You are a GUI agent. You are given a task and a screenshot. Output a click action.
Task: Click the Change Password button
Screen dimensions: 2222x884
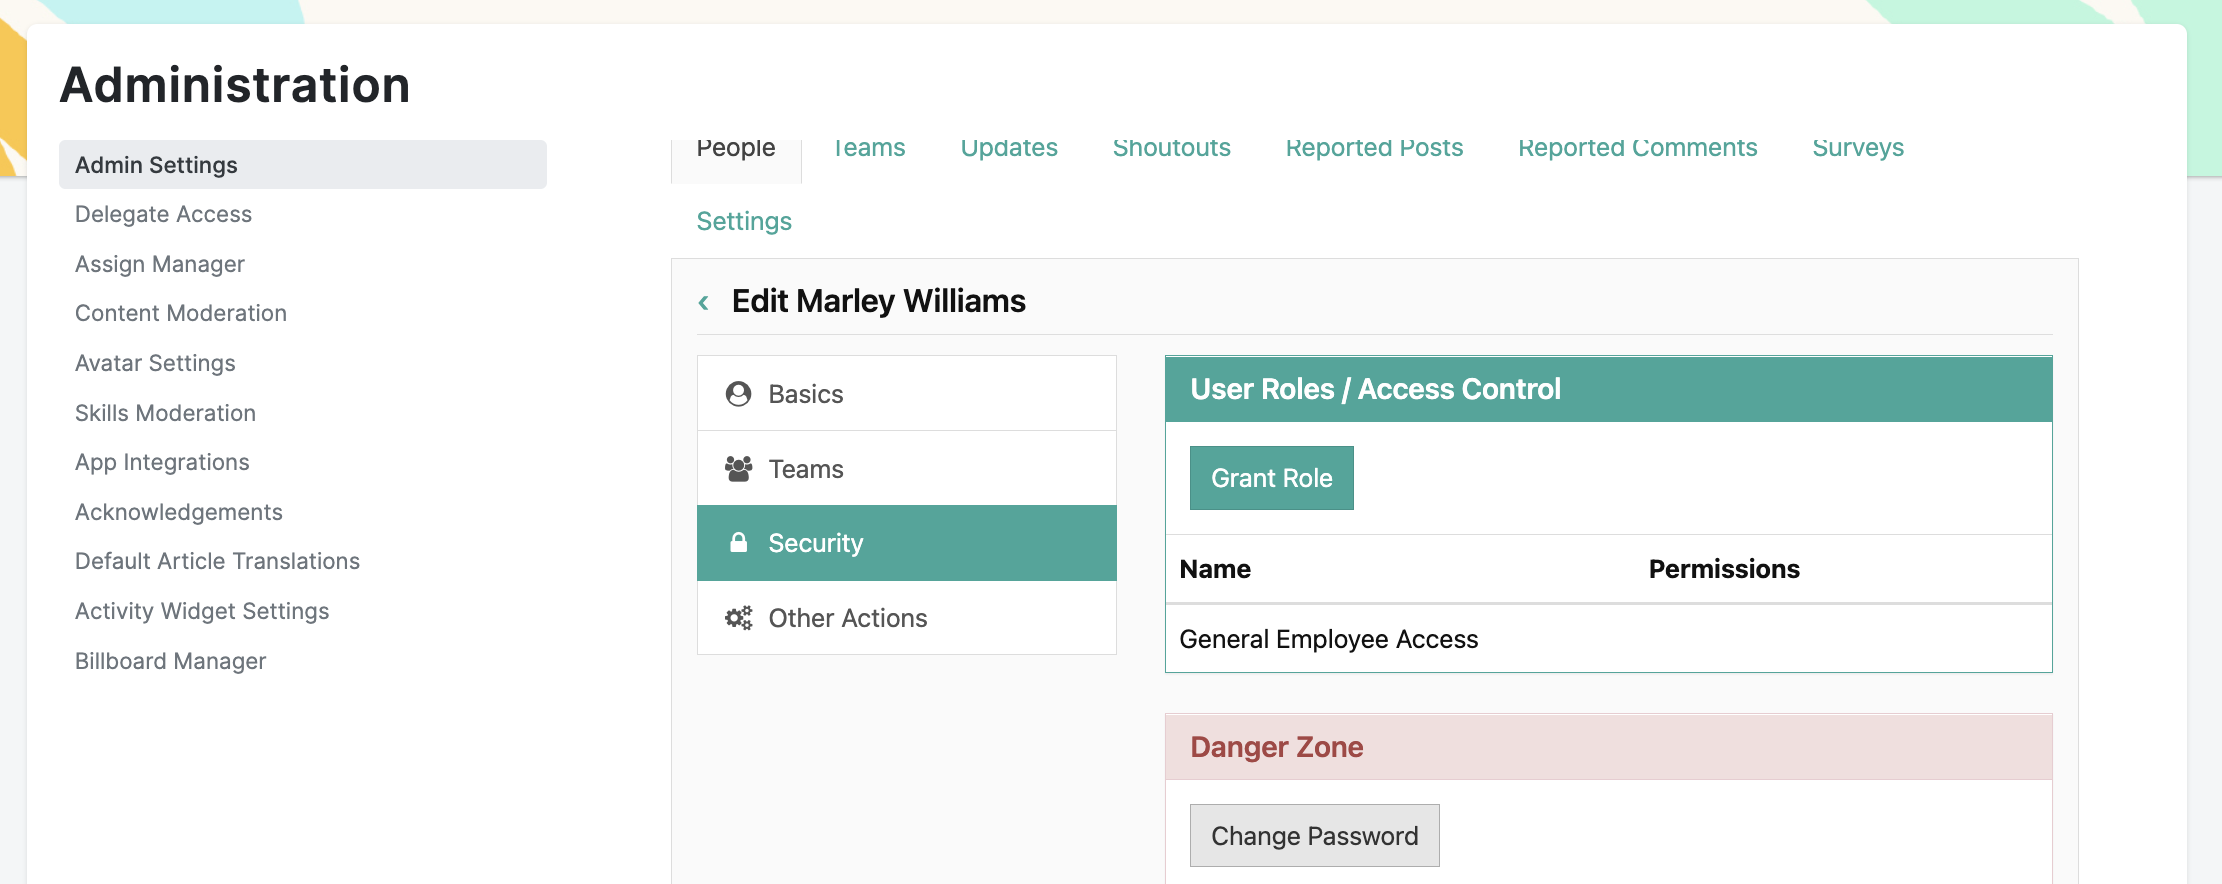pos(1314,836)
